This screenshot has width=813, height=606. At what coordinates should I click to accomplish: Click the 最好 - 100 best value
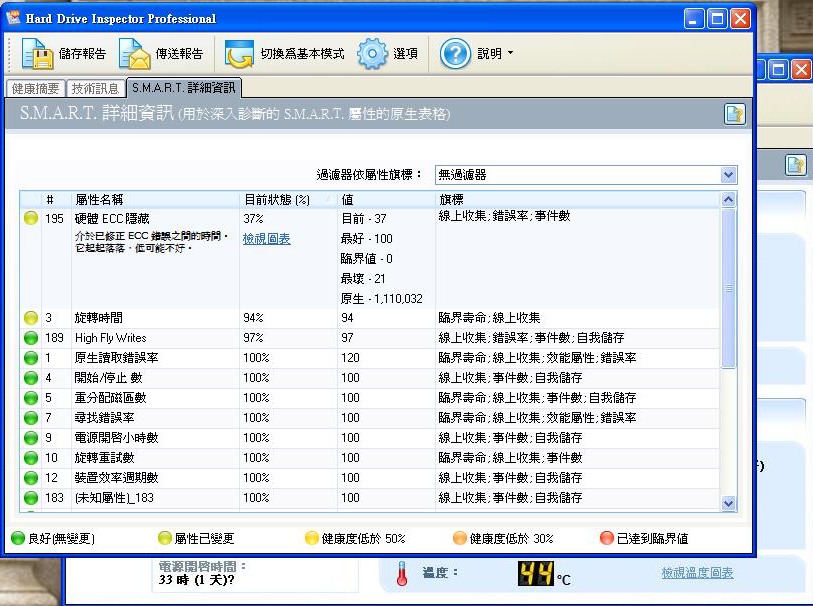367,239
